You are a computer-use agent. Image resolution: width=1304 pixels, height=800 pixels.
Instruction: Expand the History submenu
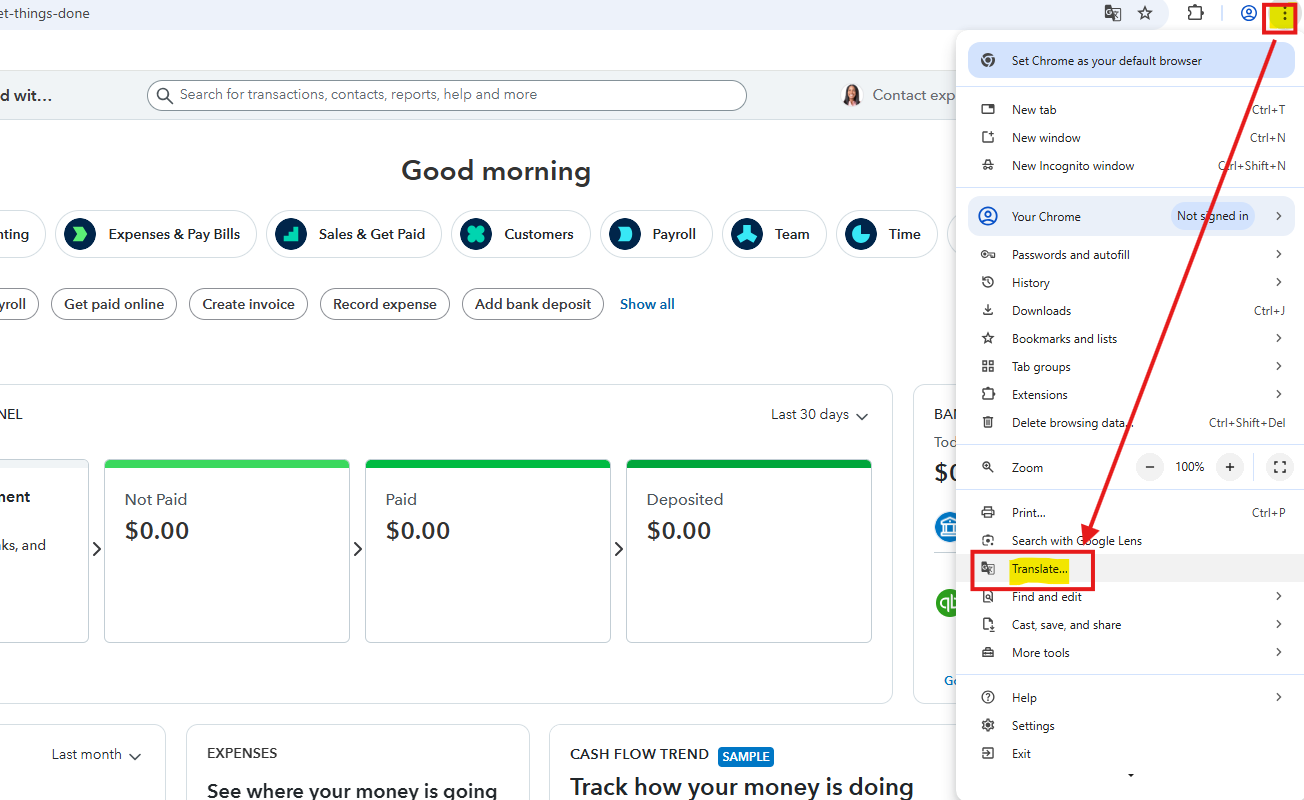tap(1131, 283)
